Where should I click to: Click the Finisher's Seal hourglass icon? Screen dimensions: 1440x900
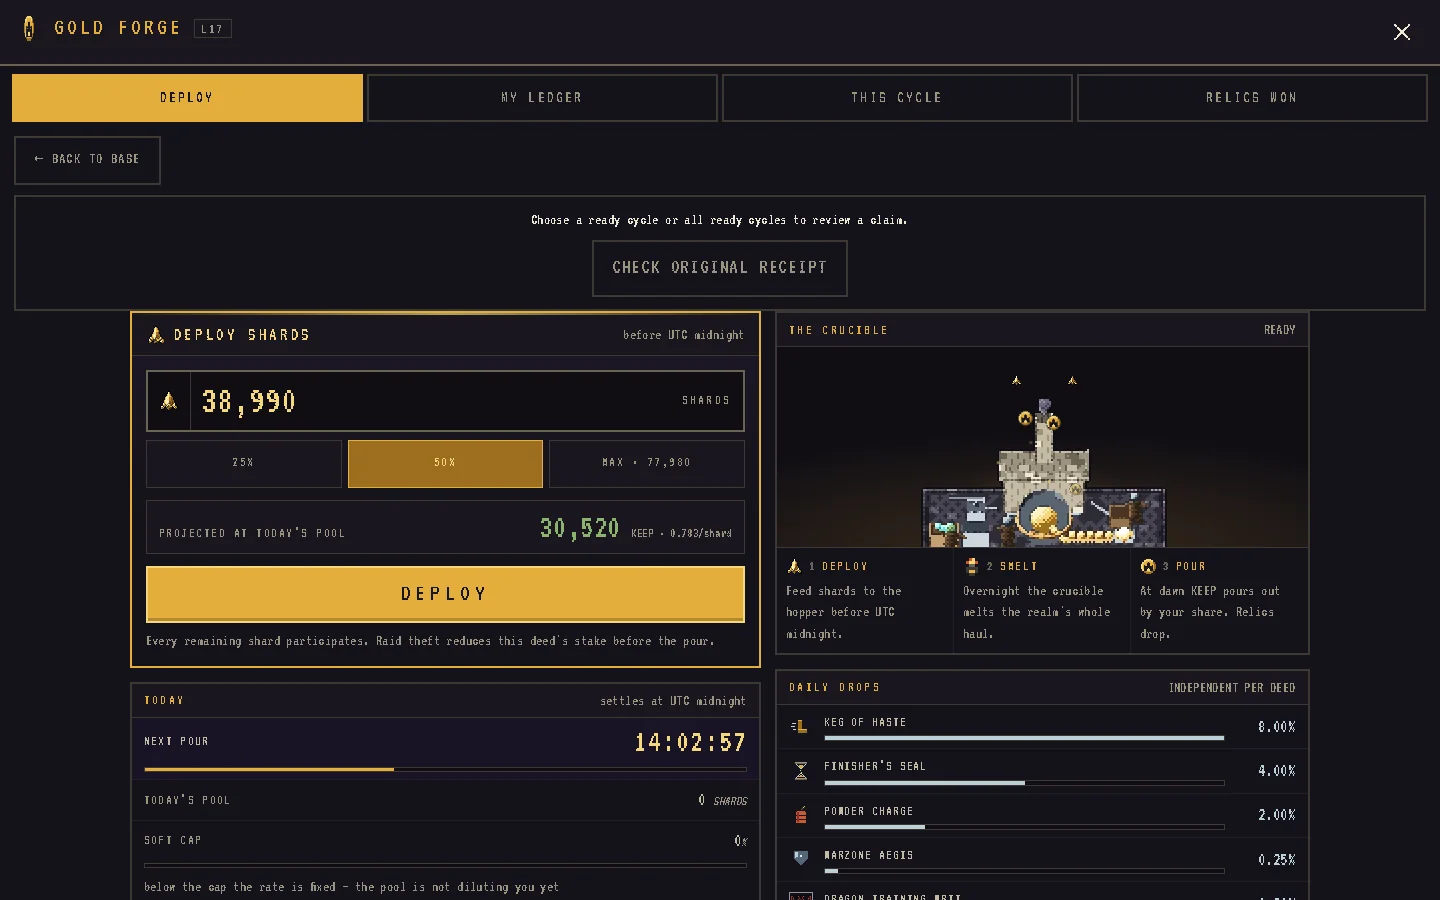(800, 771)
